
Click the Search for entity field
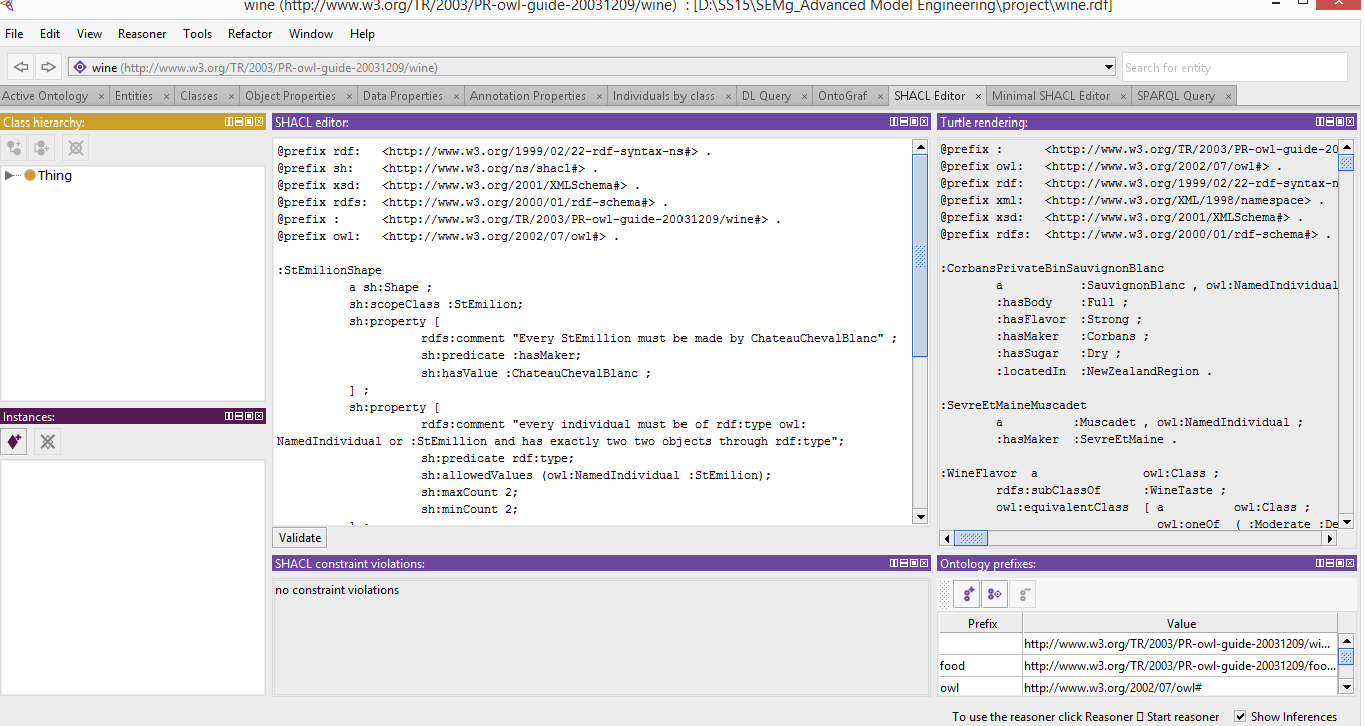1234,67
